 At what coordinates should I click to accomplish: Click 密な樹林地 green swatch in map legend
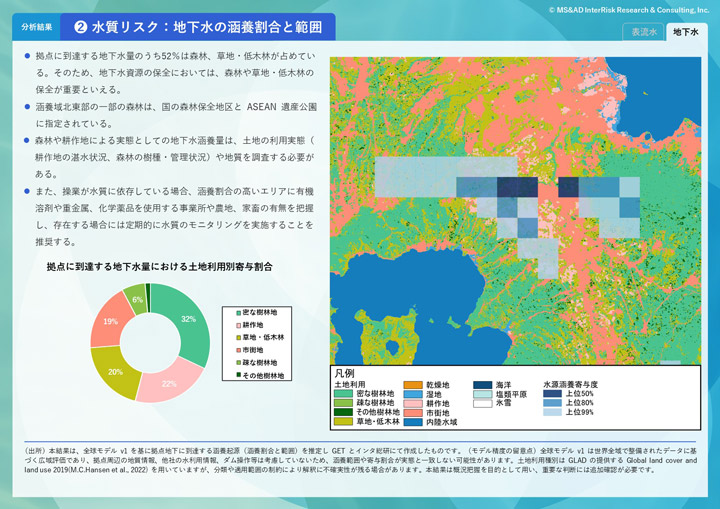point(343,394)
